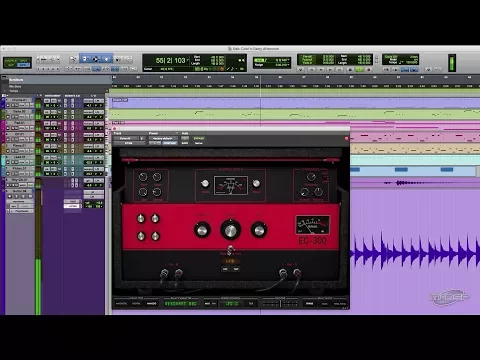Click the Native label in the plugin header
Screen dimensions: 480x360
199,143
